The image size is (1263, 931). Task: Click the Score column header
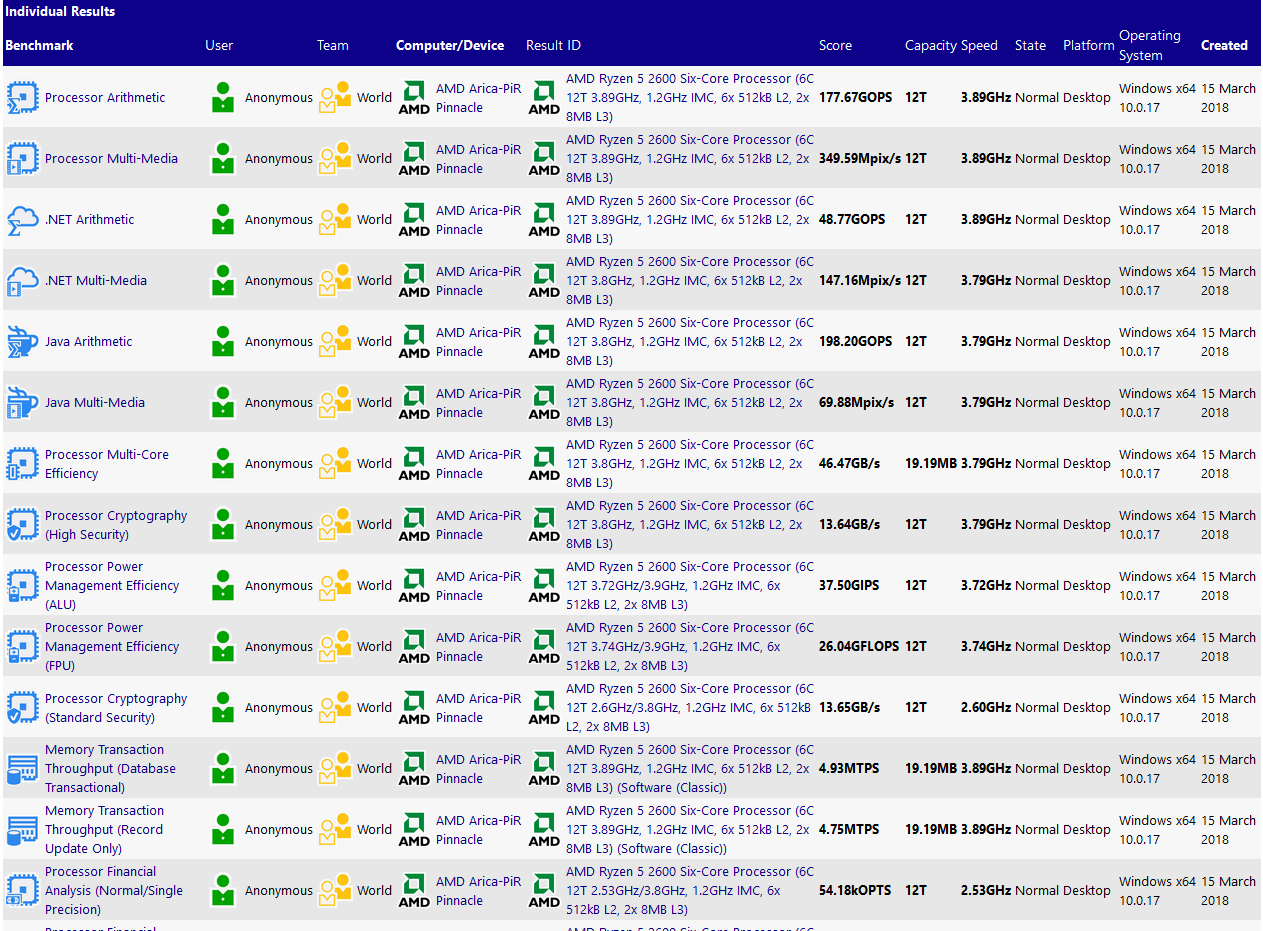(x=835, y=45)
